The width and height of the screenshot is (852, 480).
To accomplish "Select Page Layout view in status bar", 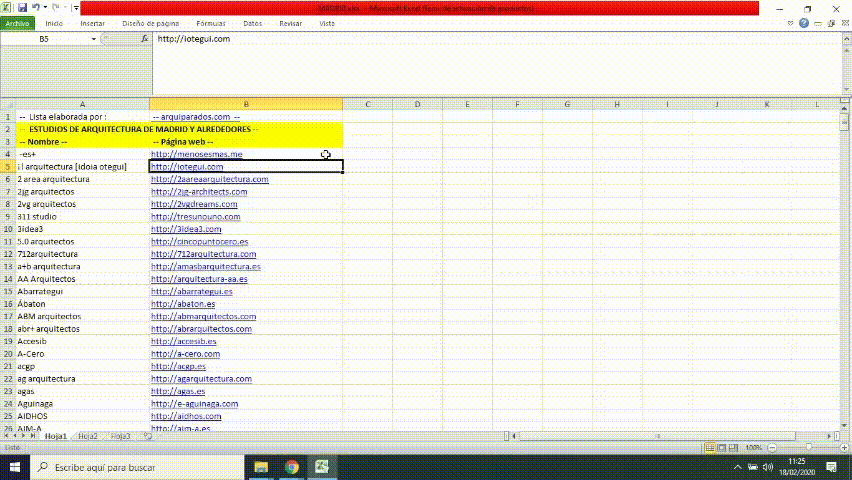I will (x=722, y=448).
